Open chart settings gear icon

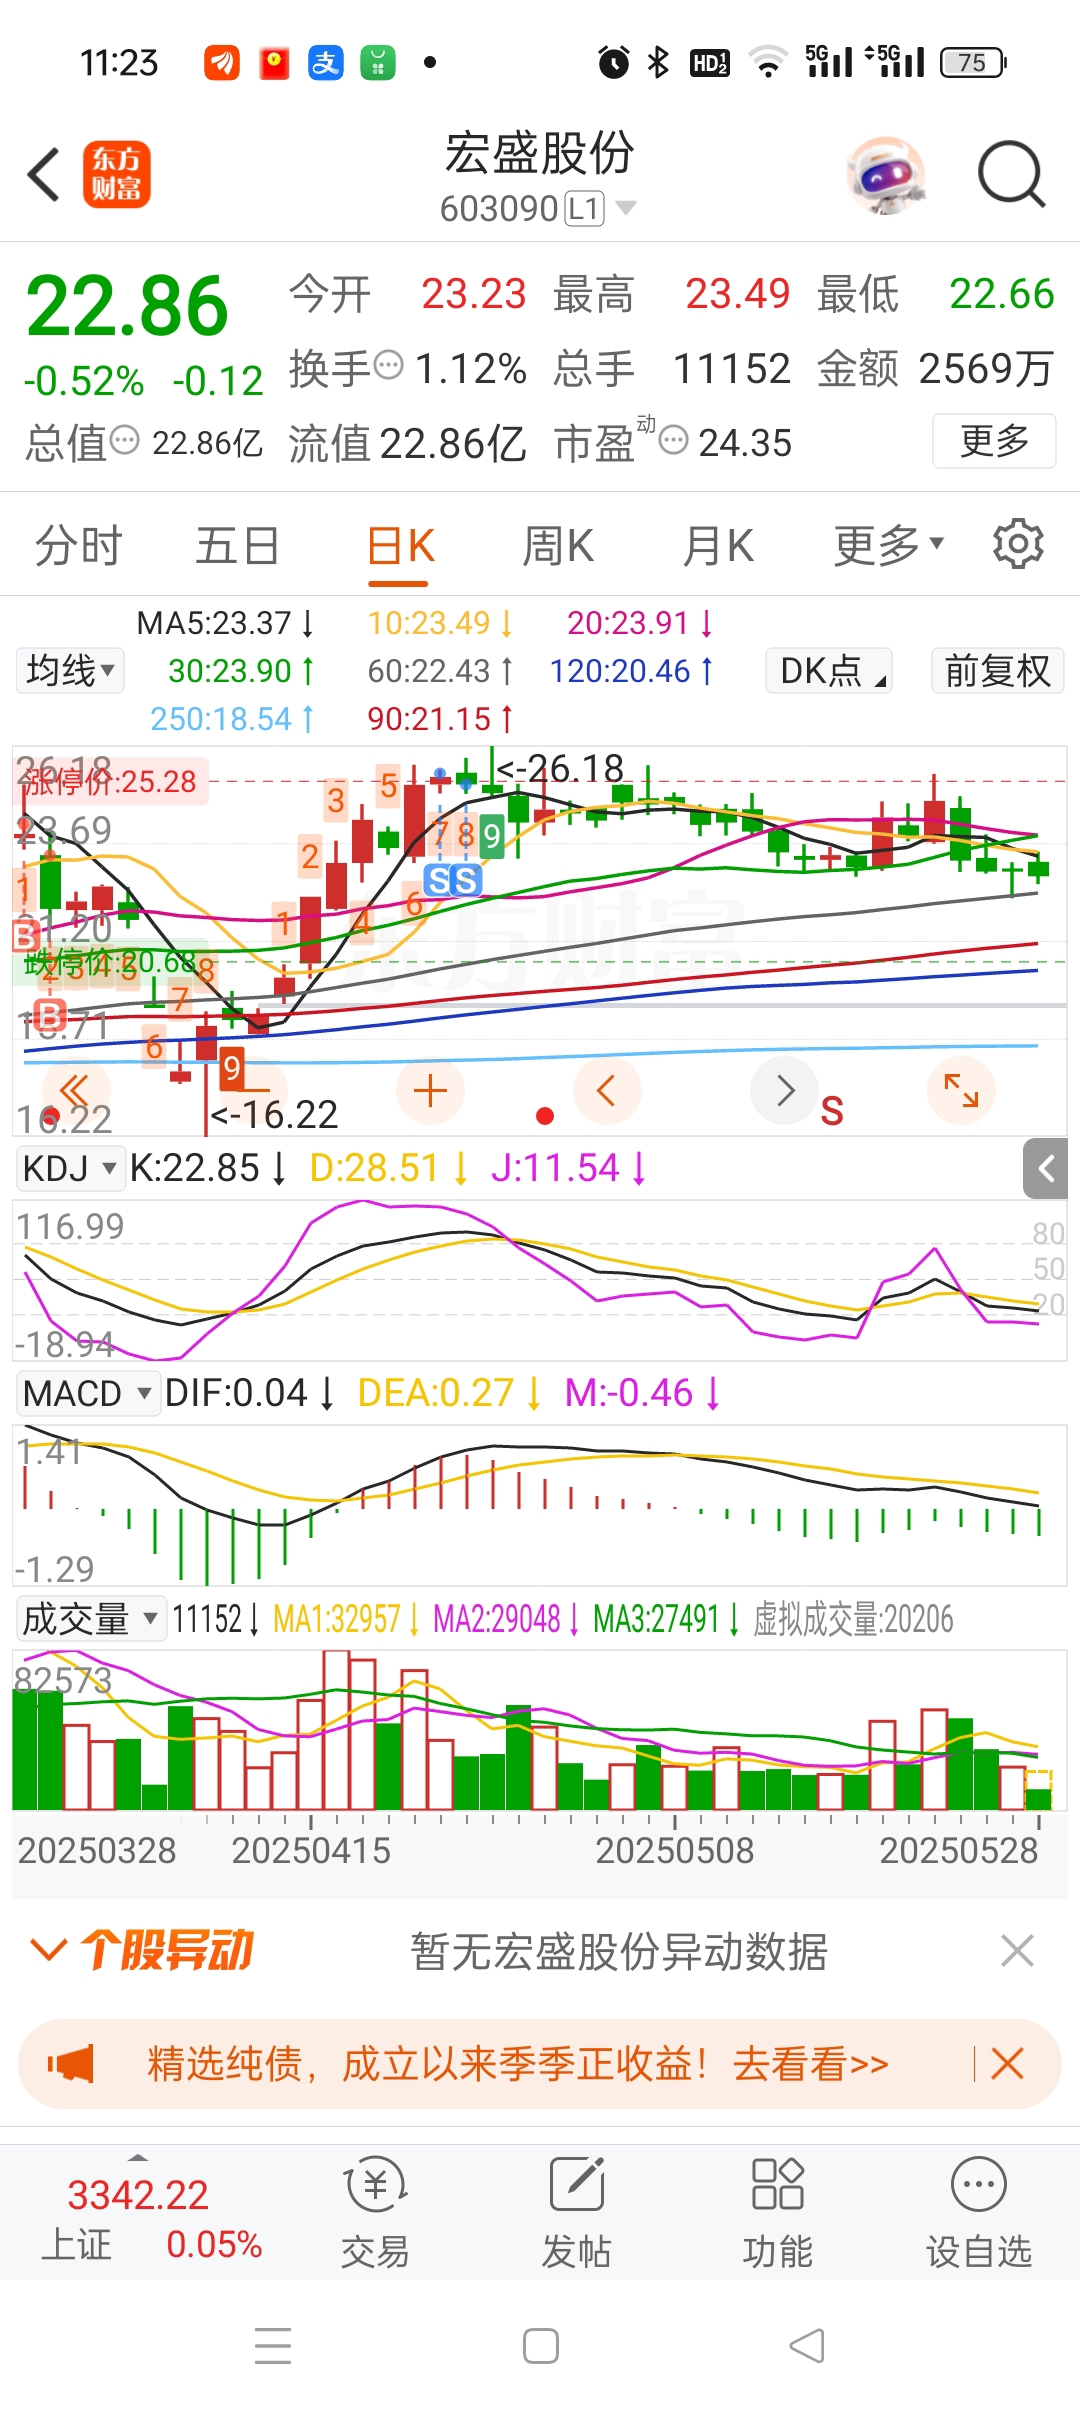(x=1018, y=544)
